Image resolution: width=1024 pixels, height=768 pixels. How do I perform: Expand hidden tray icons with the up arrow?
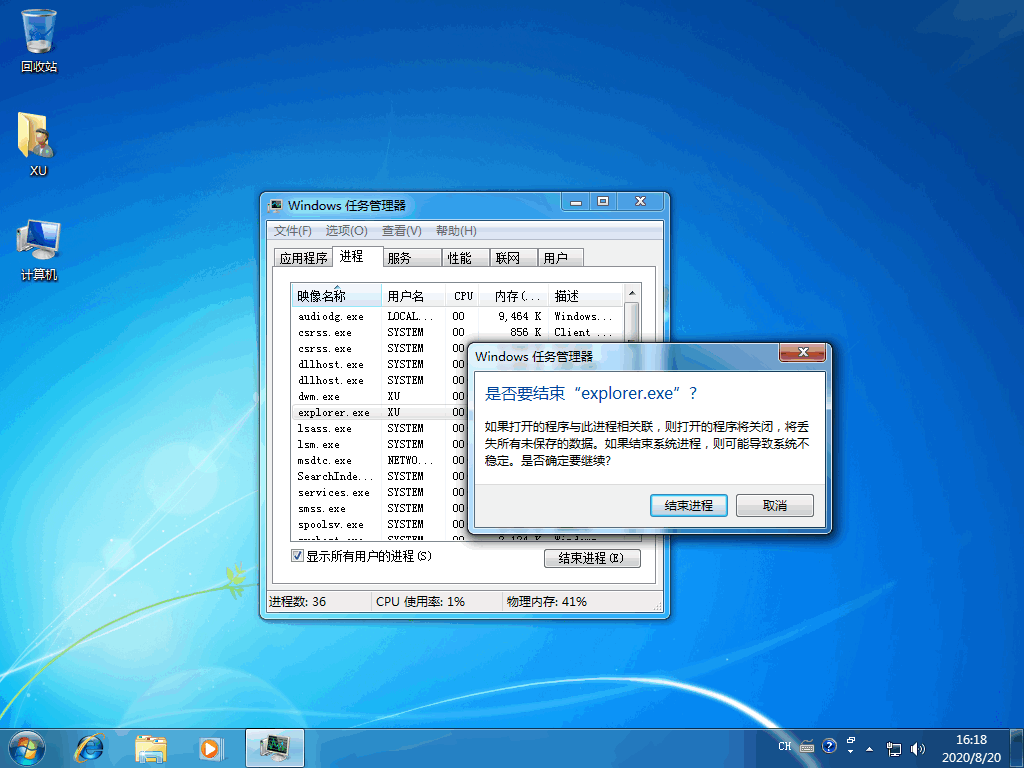click(868, 747)
